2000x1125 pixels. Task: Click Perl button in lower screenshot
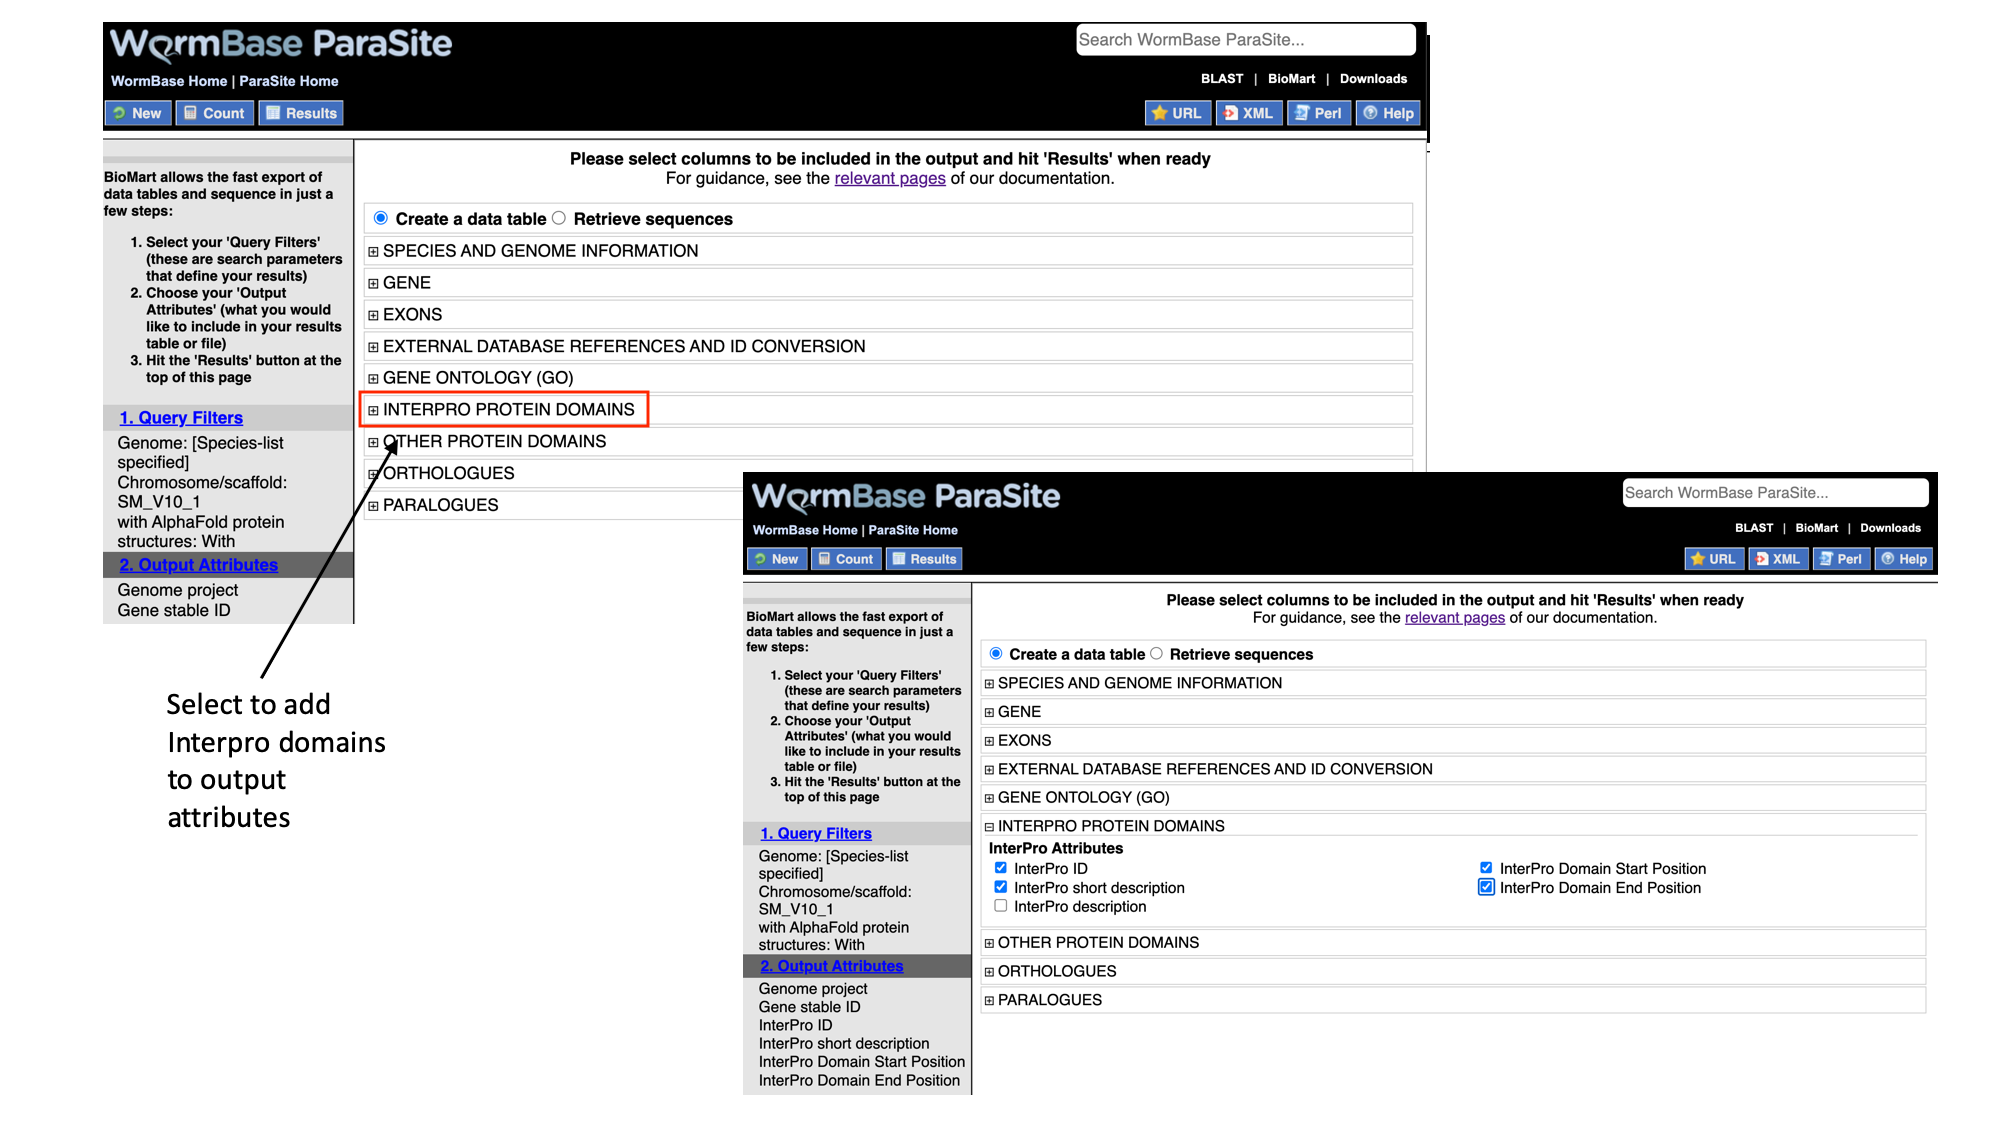[x=1842, y=559]
